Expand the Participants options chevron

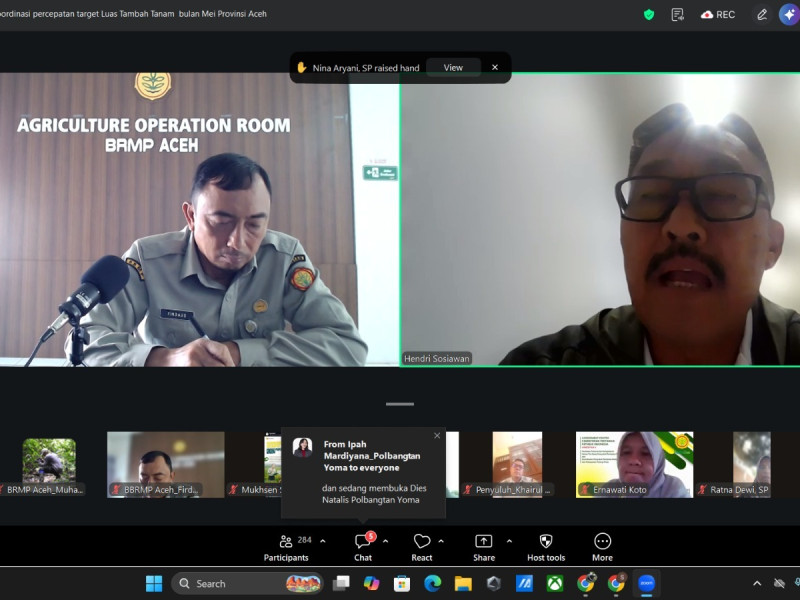click(x=322, y=541)
